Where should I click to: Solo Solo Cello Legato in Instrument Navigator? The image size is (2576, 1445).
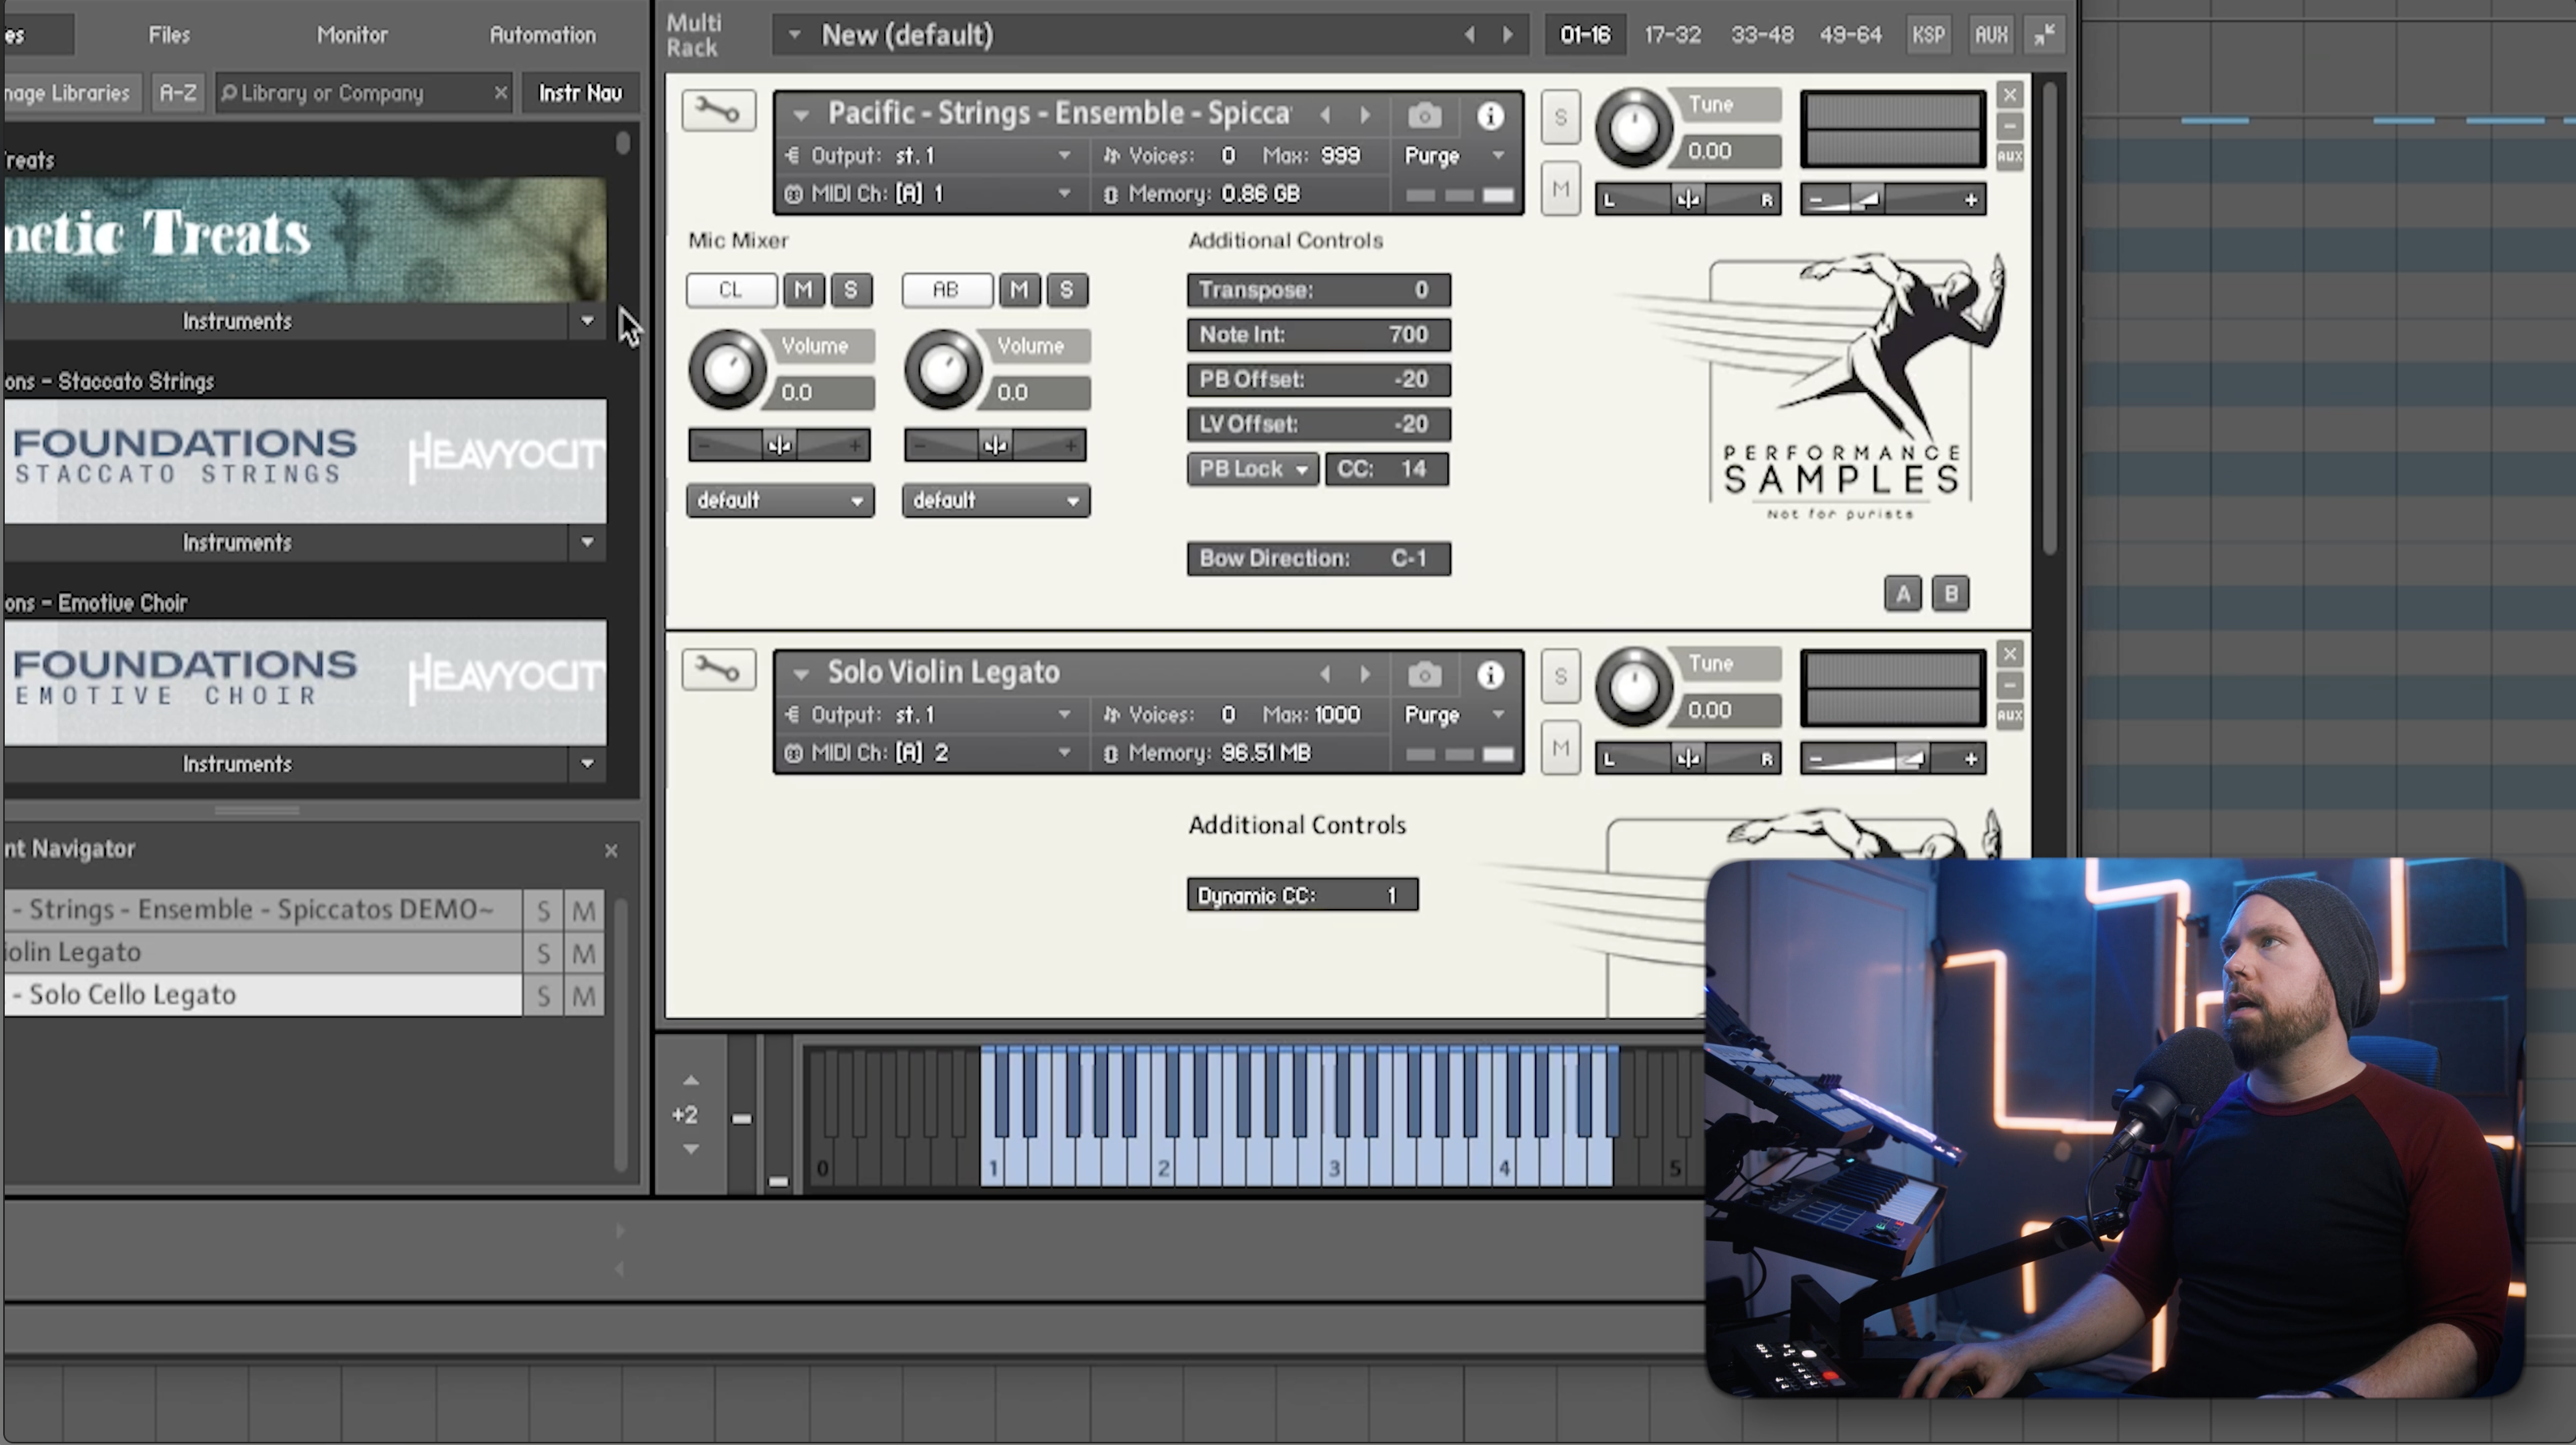tap(543, 996)
